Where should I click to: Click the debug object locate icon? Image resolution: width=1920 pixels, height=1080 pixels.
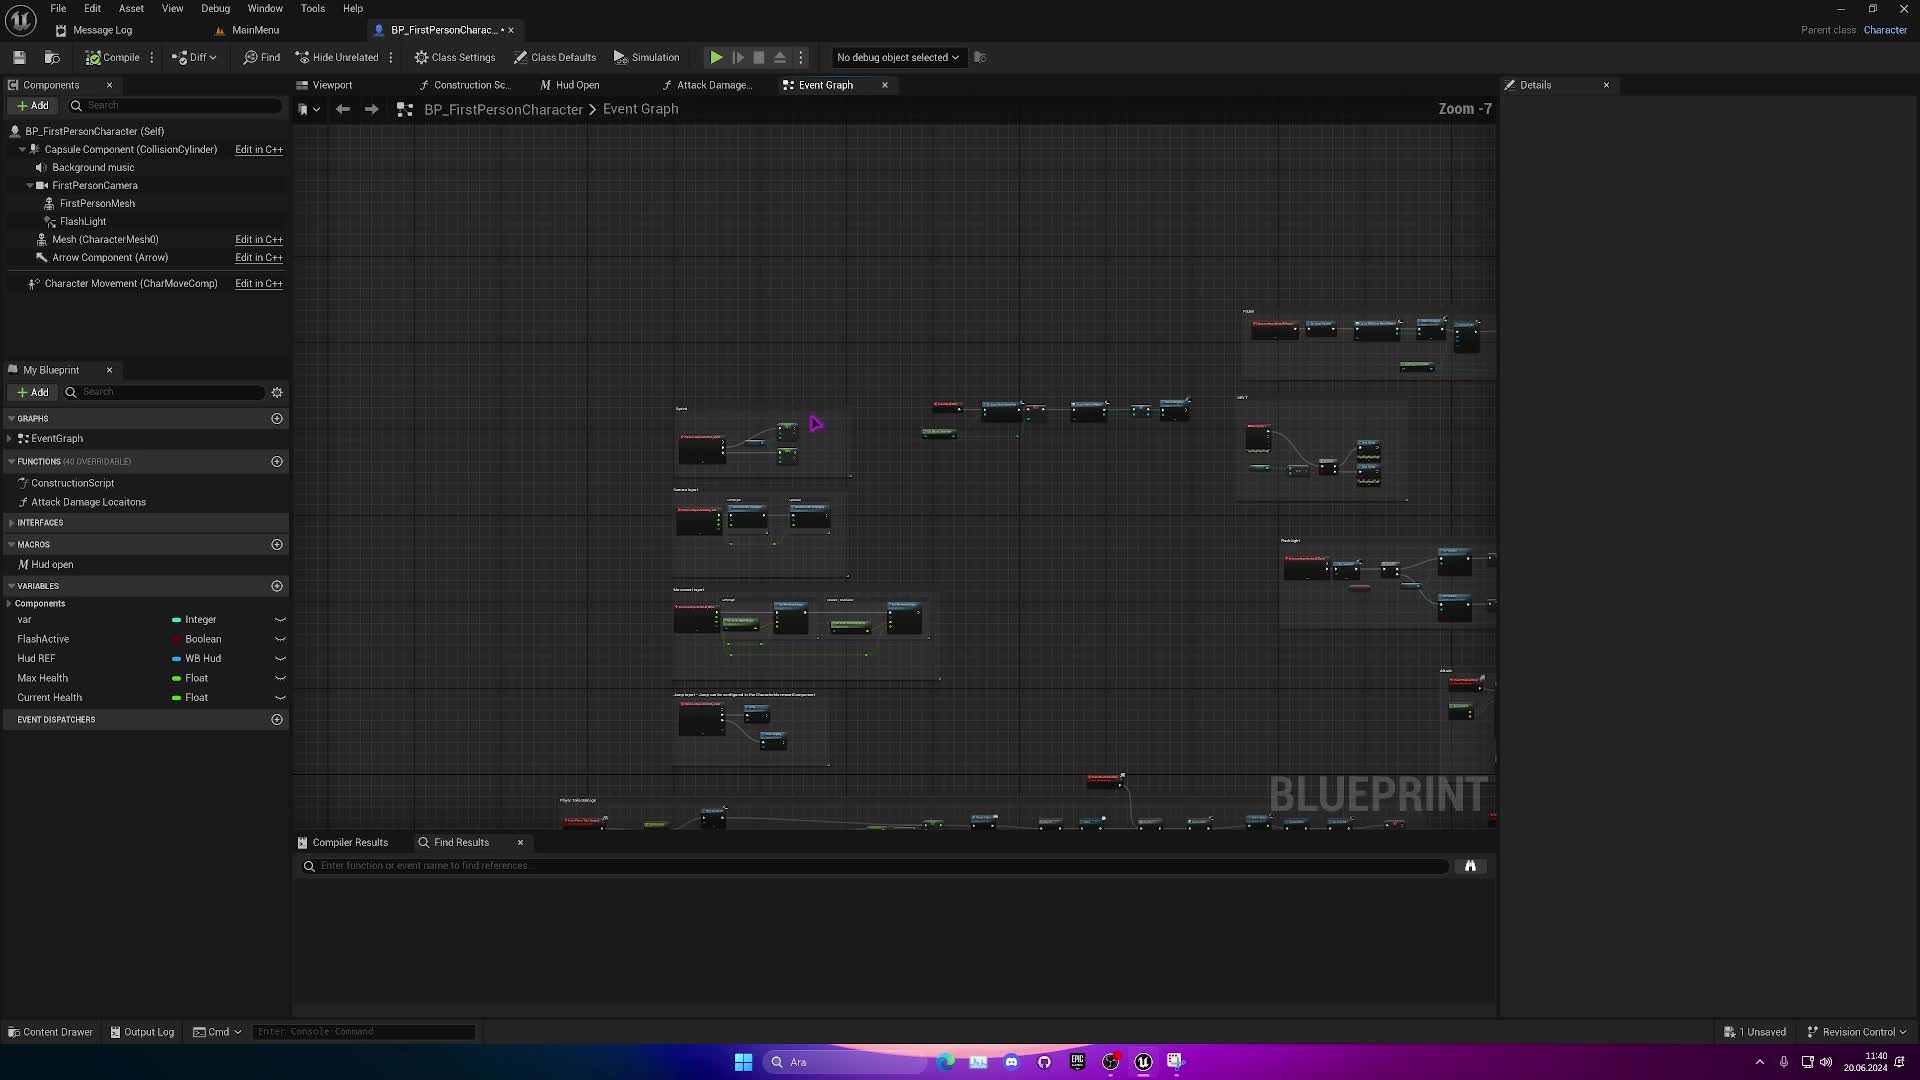pyautogui.click(x=980, y=57)
